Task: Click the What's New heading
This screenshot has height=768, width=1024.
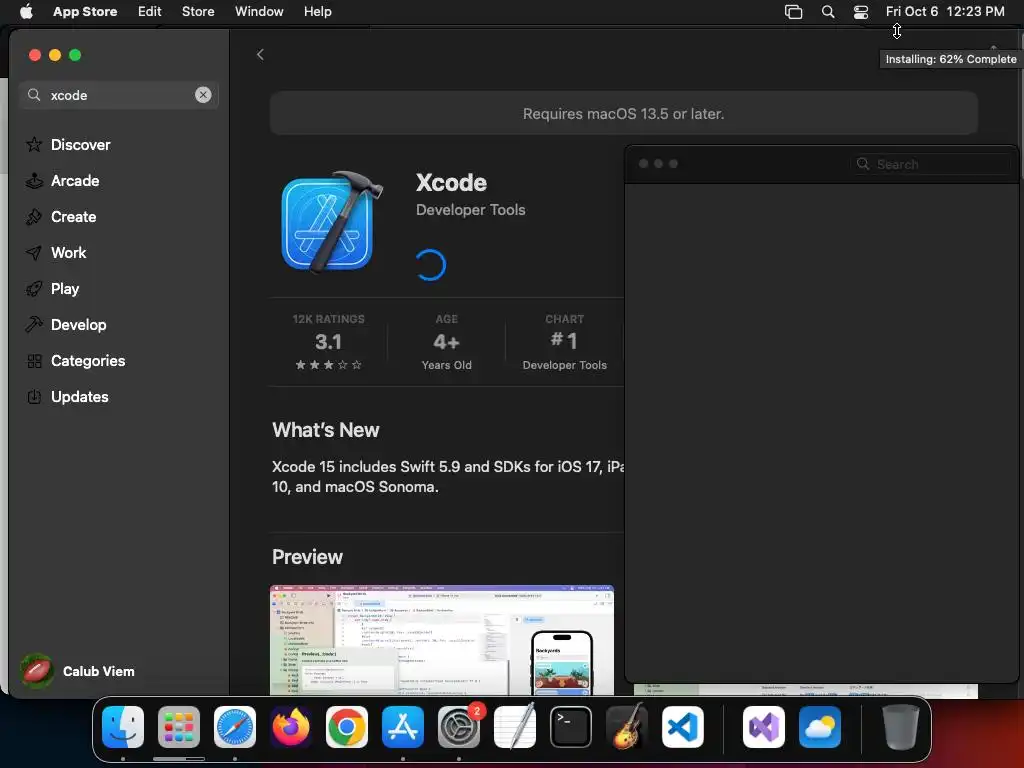Action: pos(325,430)
